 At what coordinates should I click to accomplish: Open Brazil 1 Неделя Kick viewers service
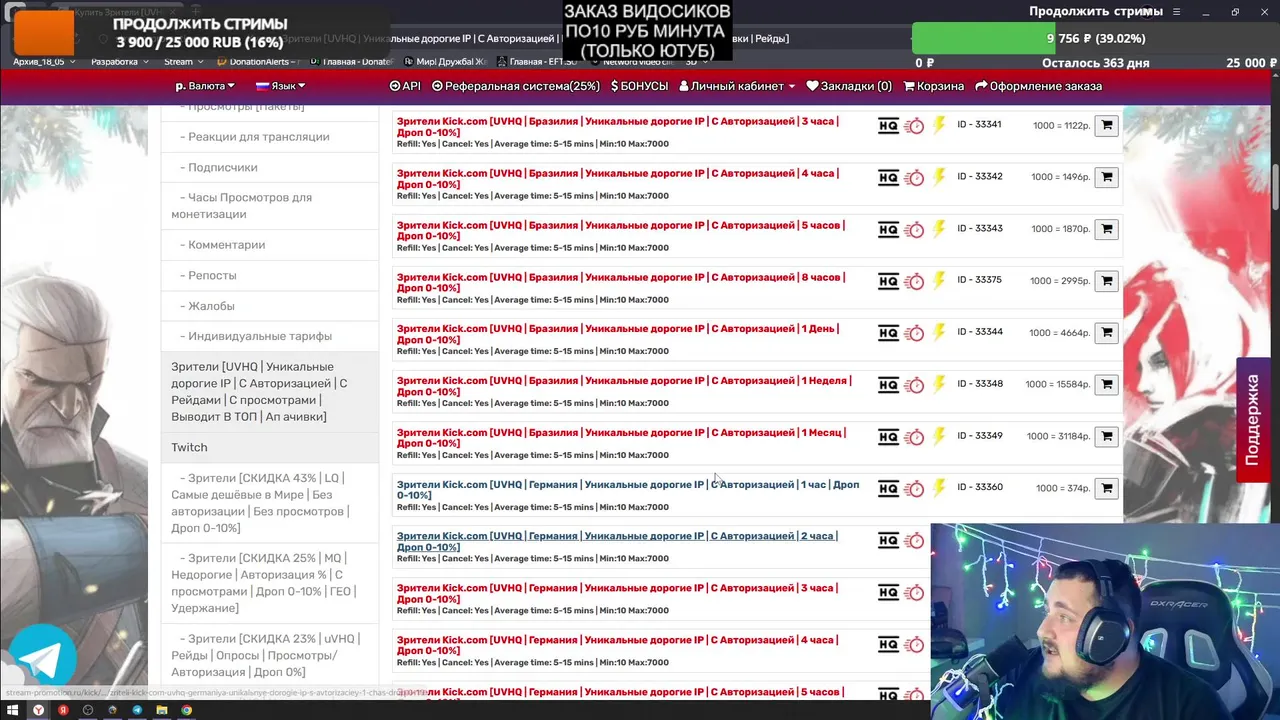pyautogui.click(x=624, y=386)
